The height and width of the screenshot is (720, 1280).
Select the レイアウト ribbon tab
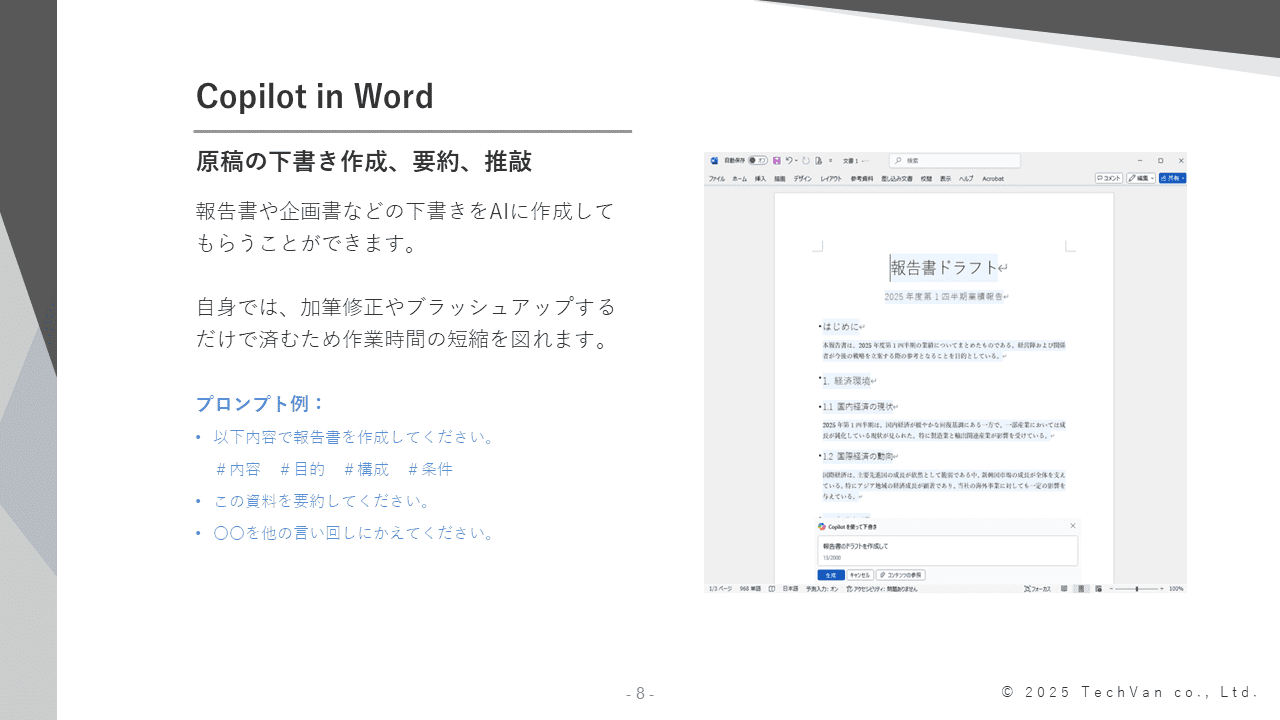point(831,179)
